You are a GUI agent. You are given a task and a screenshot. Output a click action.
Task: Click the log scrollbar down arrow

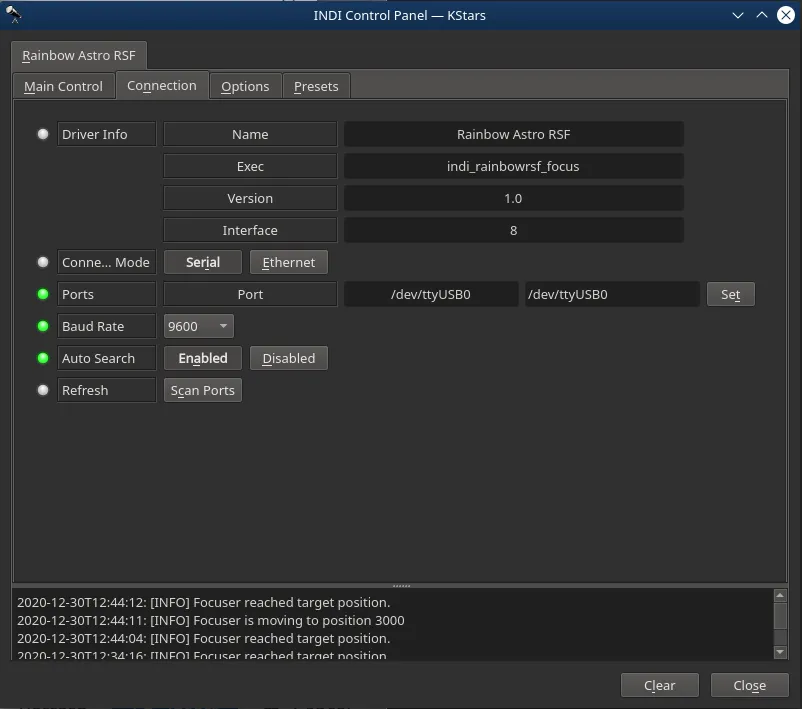(x=780, y=652)
